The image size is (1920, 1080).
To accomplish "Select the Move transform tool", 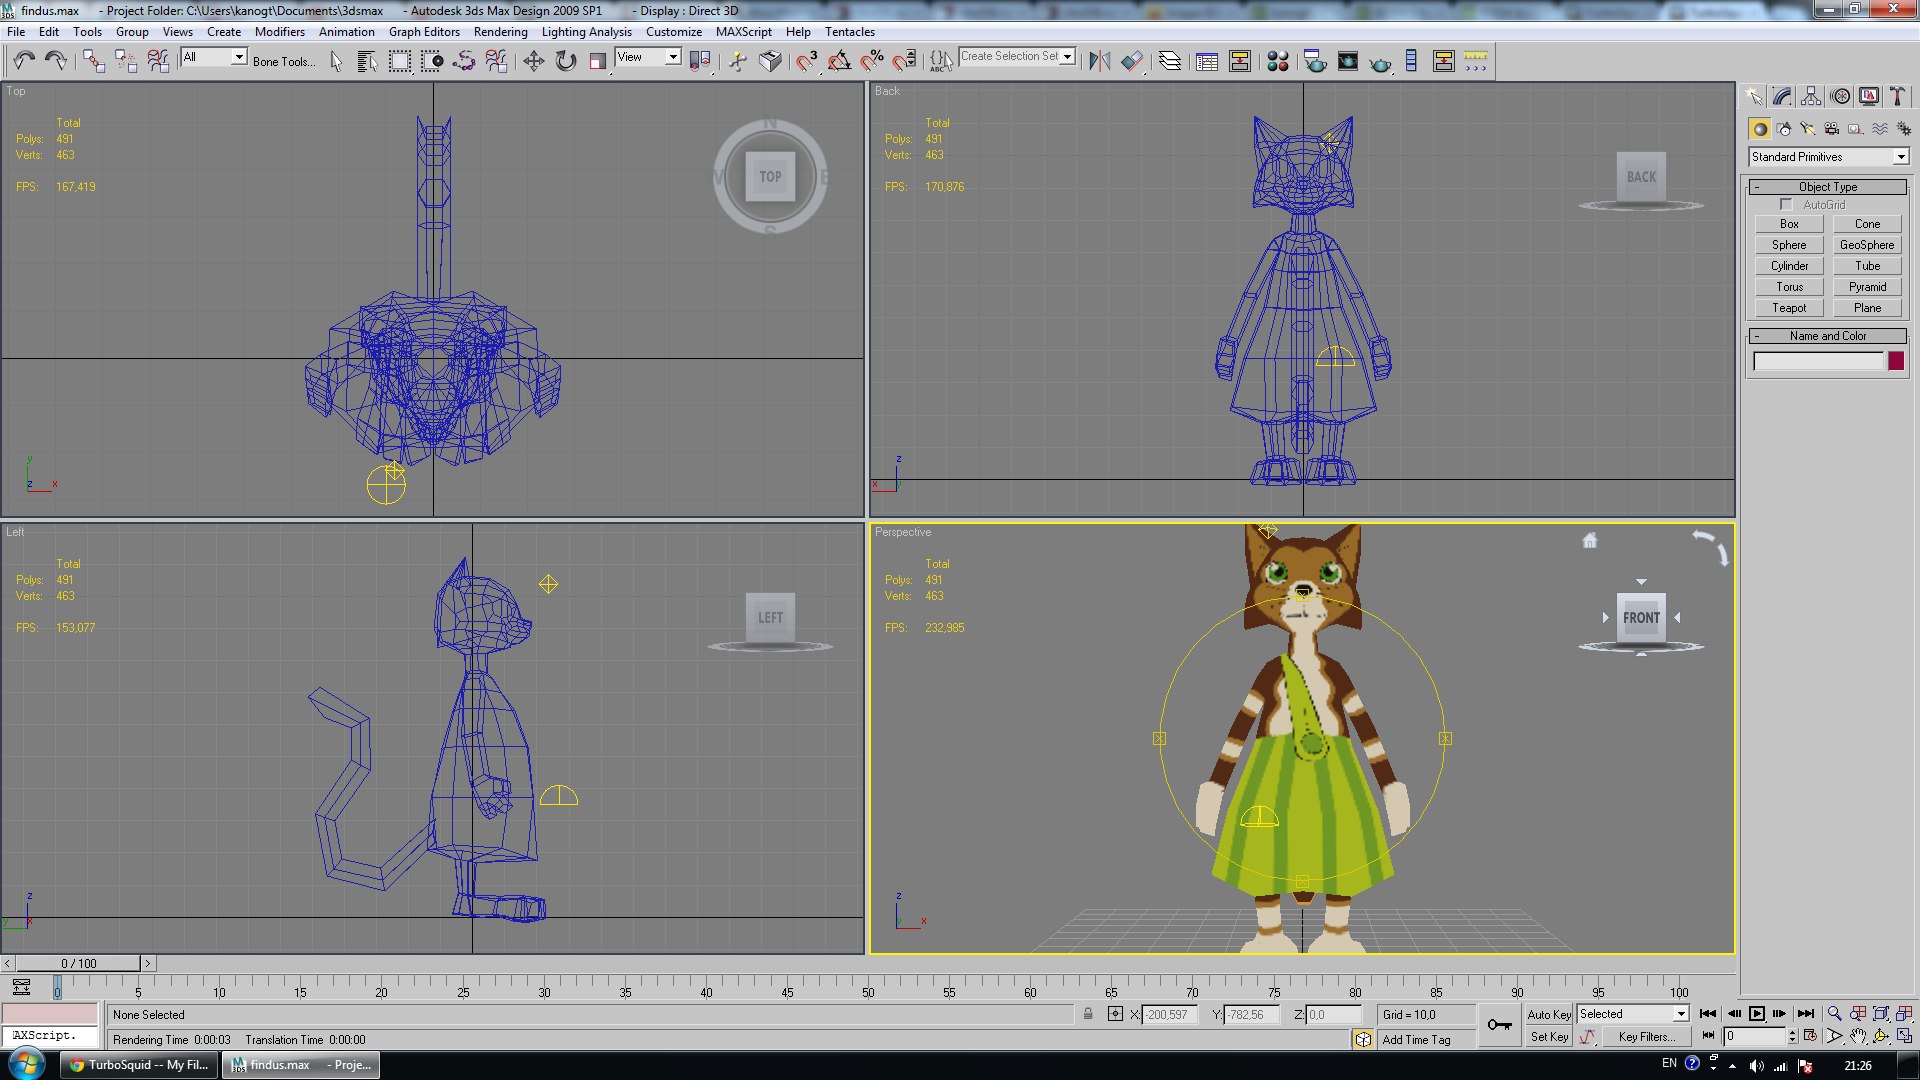I will [x=533, y=61].
